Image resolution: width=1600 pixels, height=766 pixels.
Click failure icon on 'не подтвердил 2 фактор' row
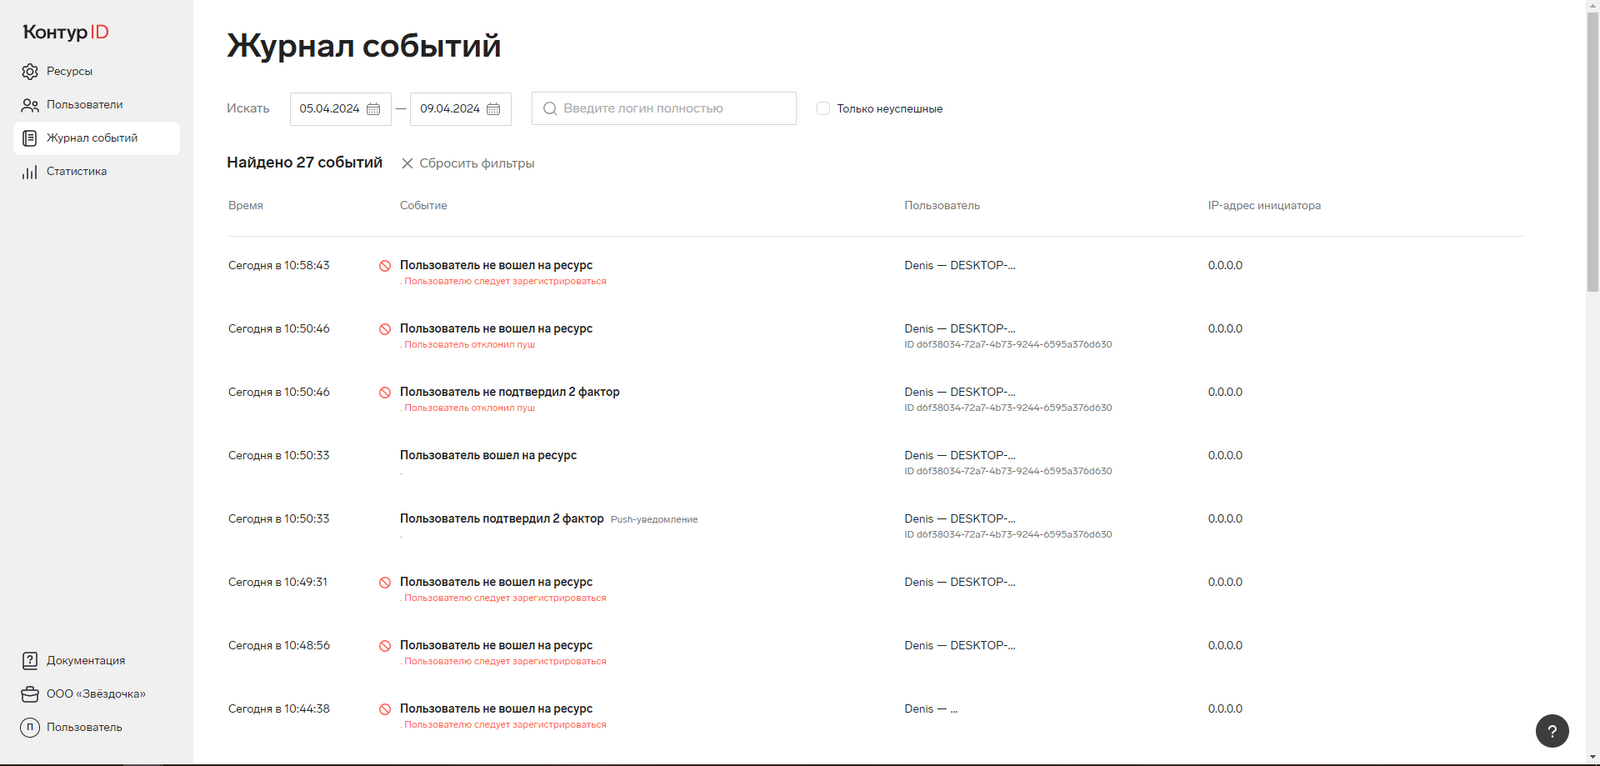[x=385, y=393]
